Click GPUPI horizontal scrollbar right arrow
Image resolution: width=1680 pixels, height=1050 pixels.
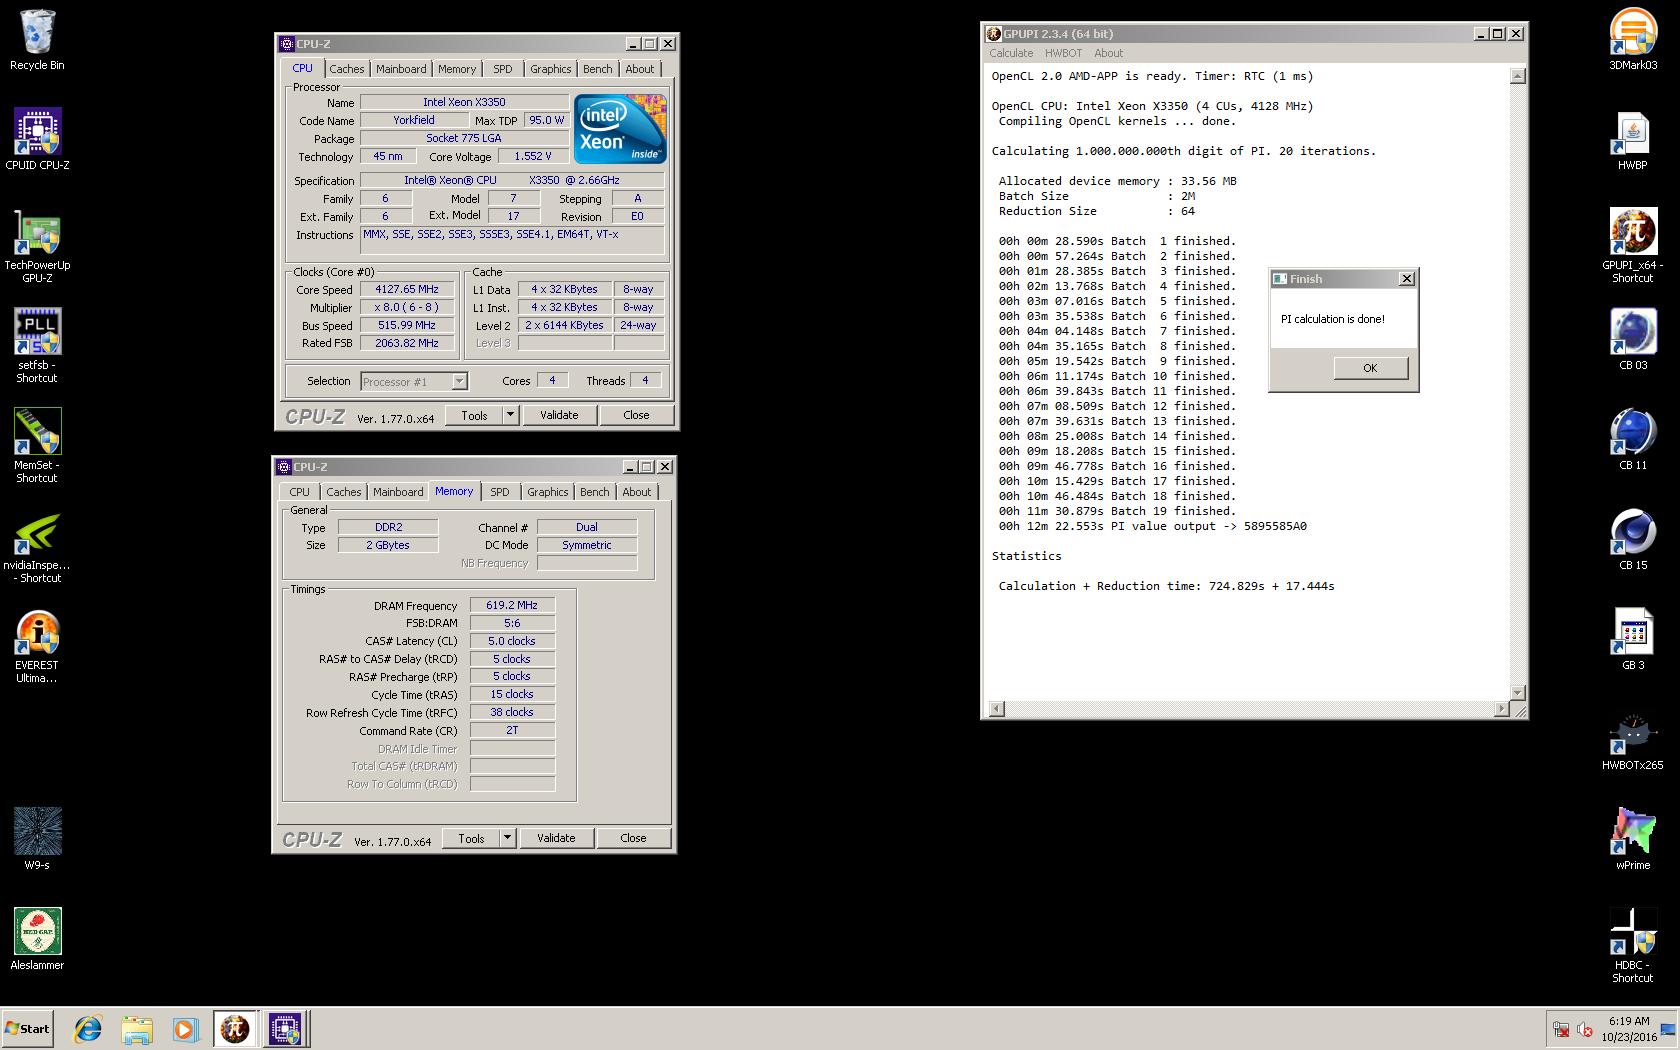(1501, 709)
